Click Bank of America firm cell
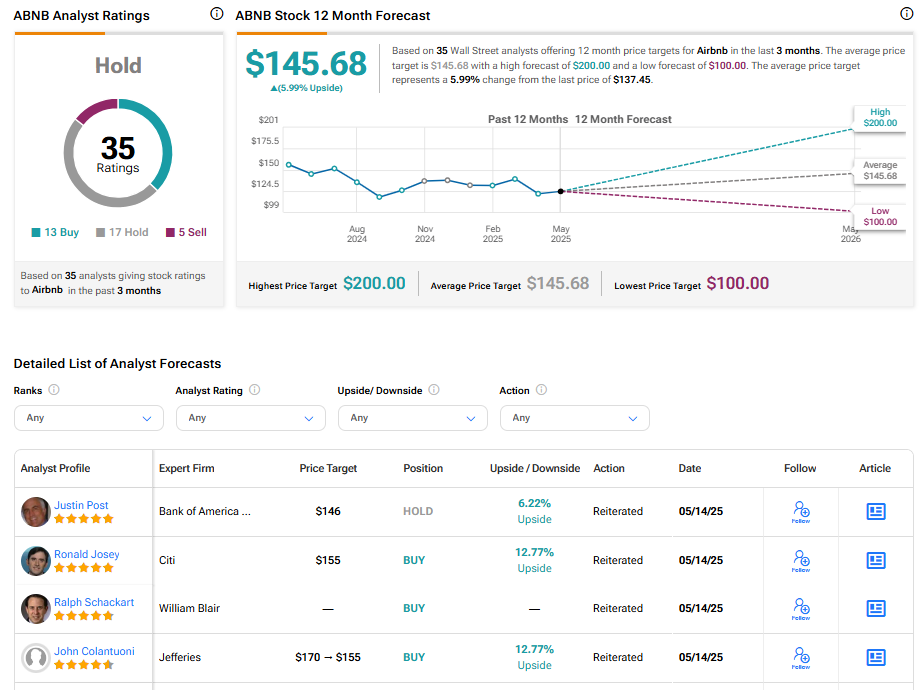Image resolution: width=919 pixels, height=690 pixels. [205, 511]
